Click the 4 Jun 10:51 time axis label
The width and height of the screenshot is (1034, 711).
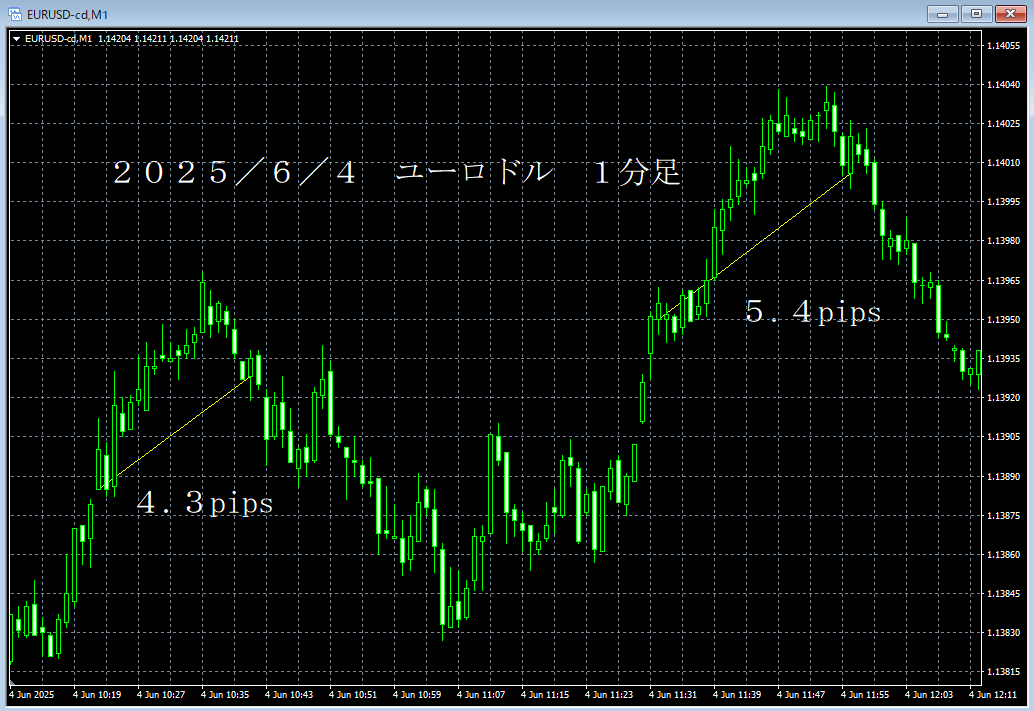click(353, 695)
